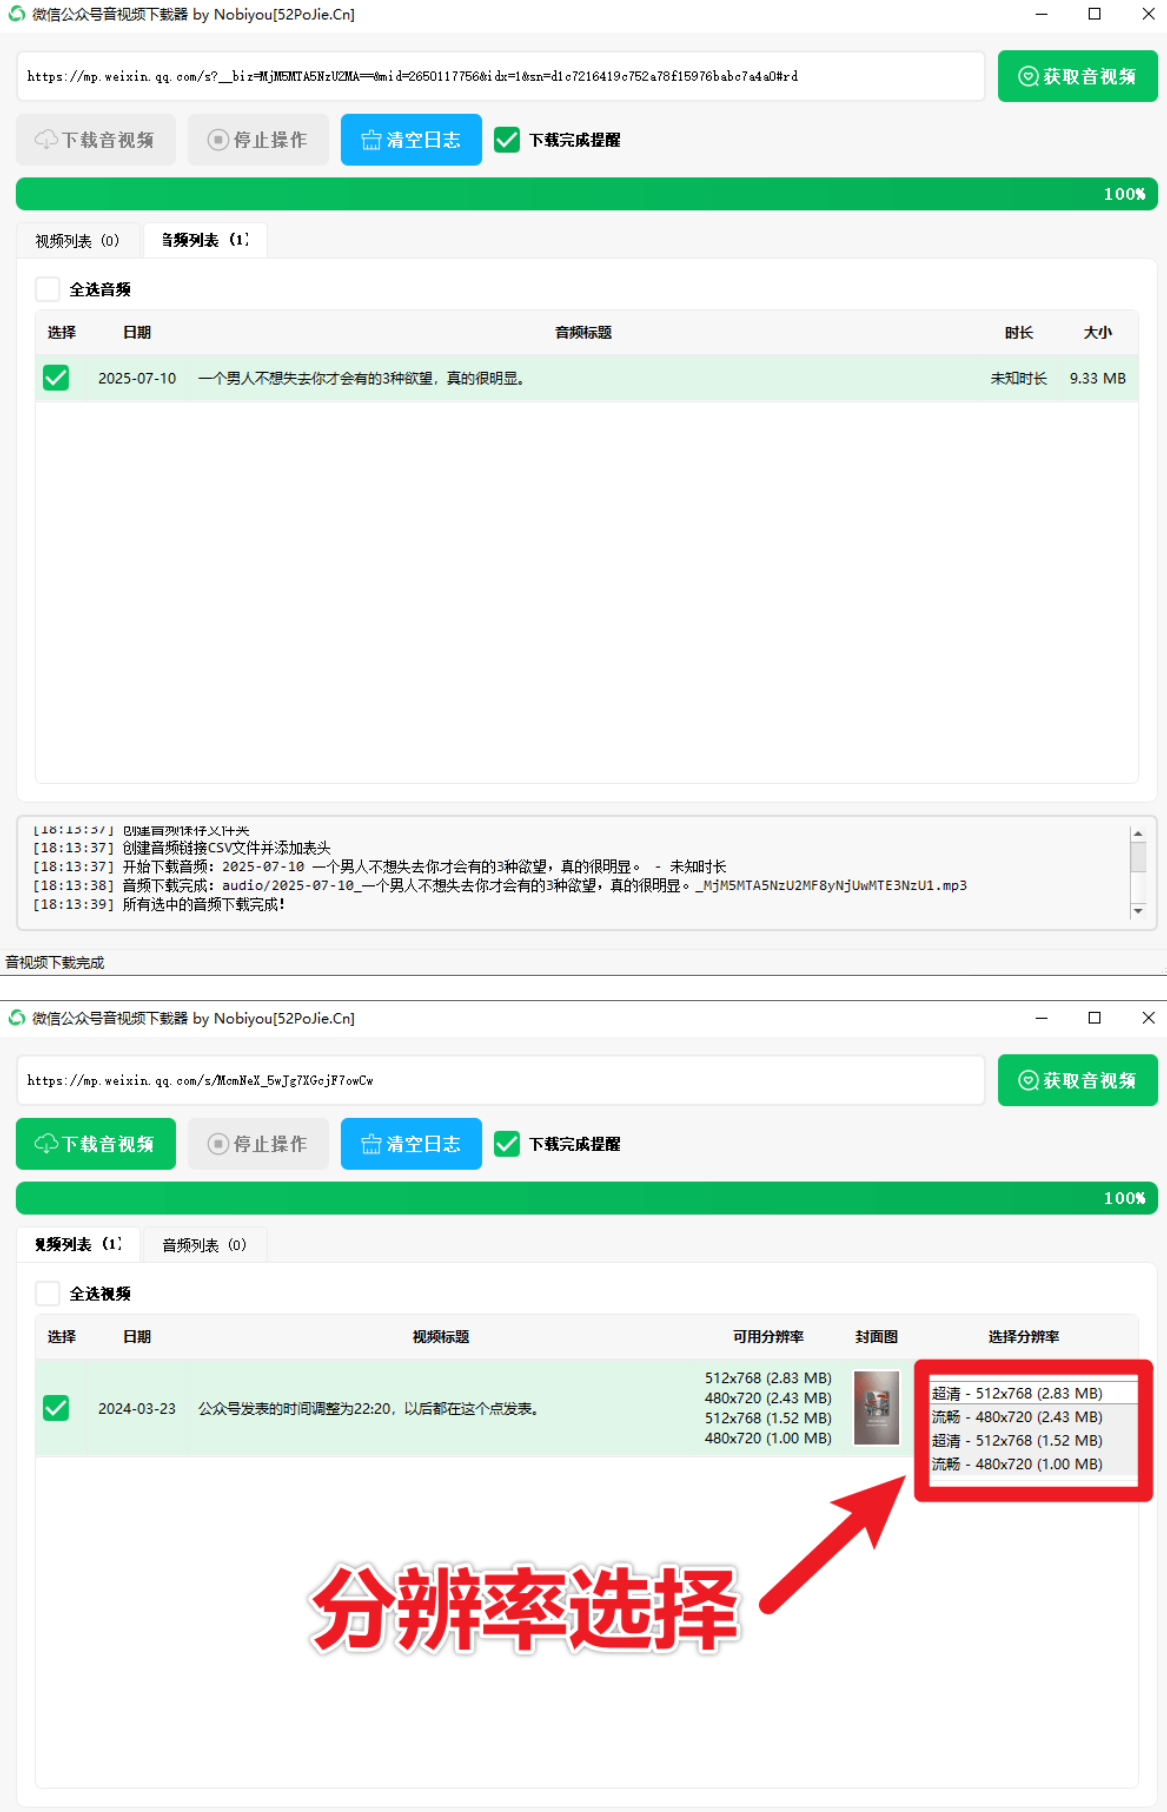Click URL input field in top window
1167x1812 pixels.
click(501, 76)
